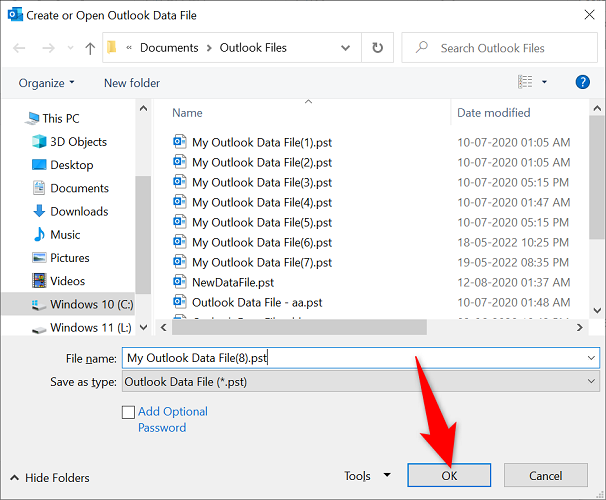
Task: Click the navigation pane scroll down arrow
Action: coord(143,328)
